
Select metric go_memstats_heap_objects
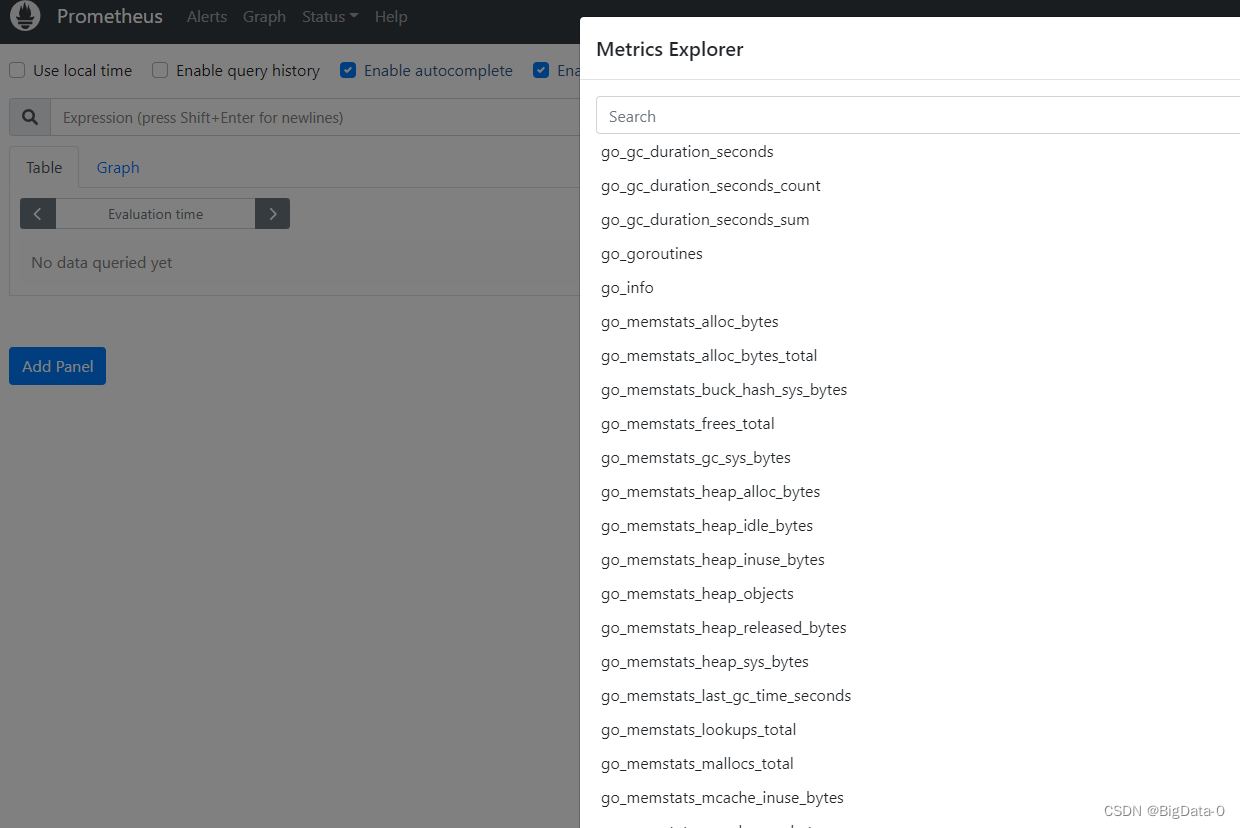697,594
